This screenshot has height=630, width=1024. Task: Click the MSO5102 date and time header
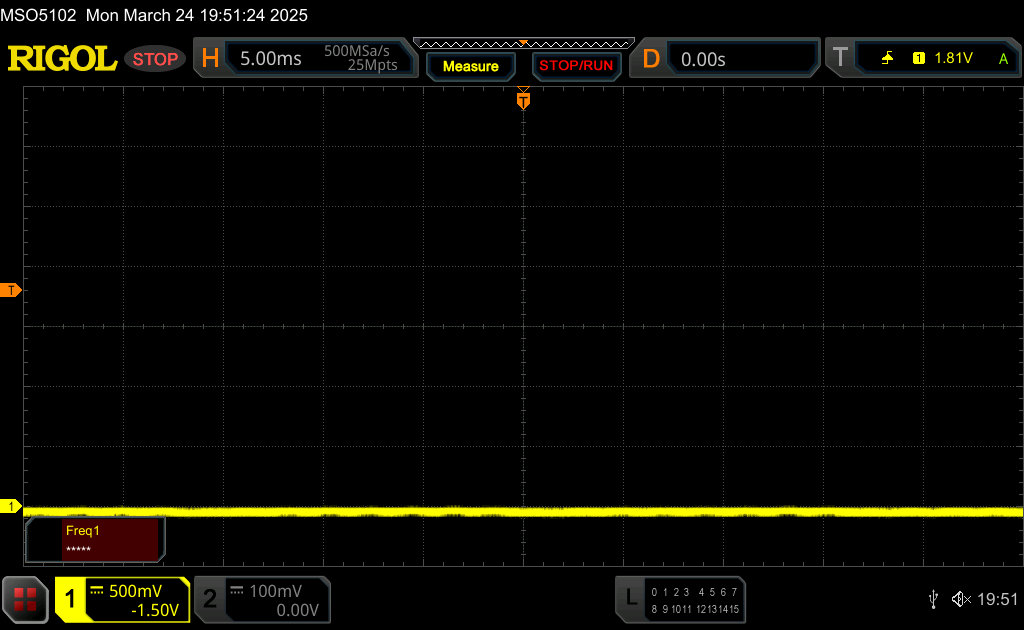pyautogui.click(x=154, y=15)
